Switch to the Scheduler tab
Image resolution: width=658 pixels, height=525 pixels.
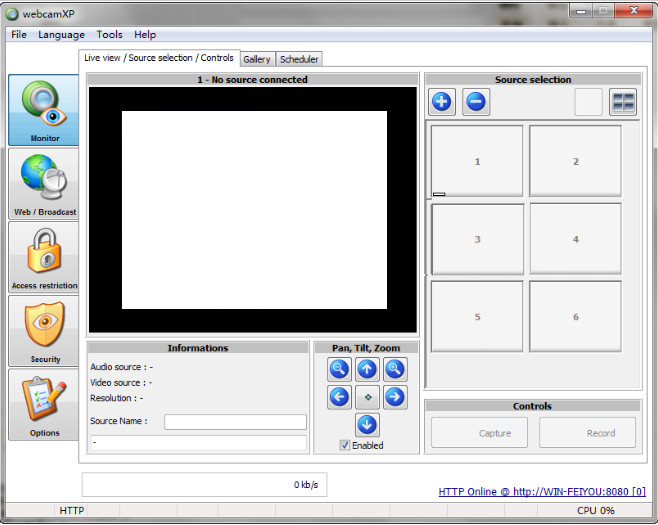[299, 59]
